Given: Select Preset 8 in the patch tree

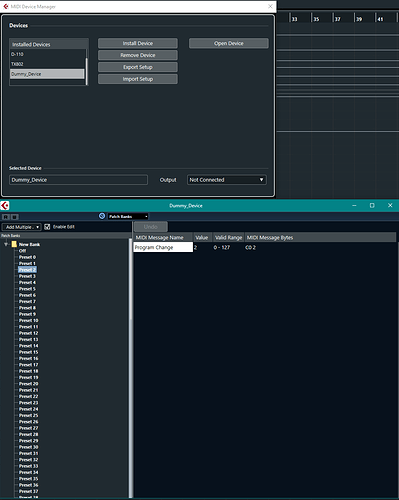Looking at the screenshot, I should (x=27, y=308).
